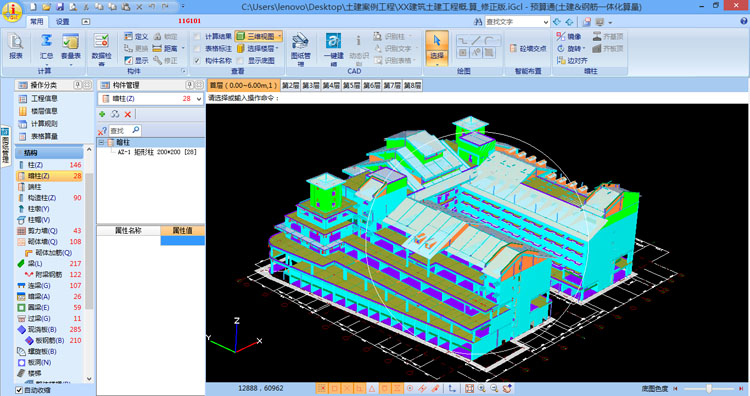Click the green plus add-component icon
The height and width of the screenshot is (396, 750).
[102, 114]
